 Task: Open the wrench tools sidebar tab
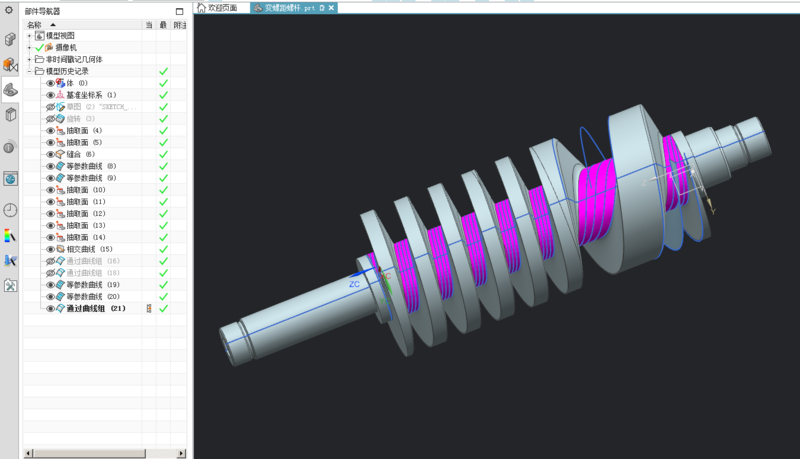tap(10, 286)
